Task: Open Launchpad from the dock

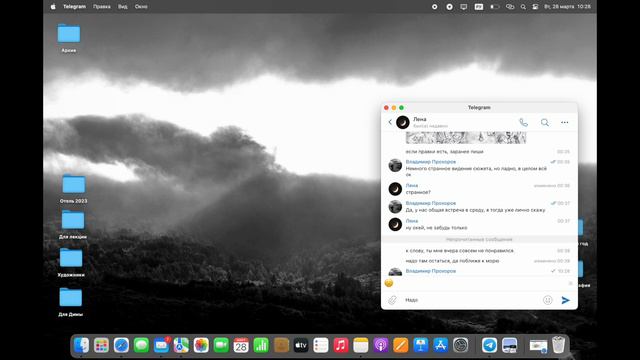Action: 101,345
